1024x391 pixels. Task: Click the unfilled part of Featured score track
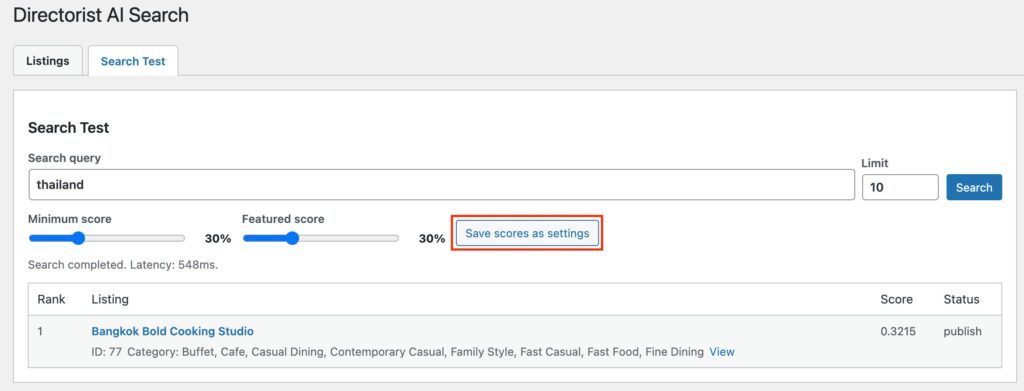[349, 238]
